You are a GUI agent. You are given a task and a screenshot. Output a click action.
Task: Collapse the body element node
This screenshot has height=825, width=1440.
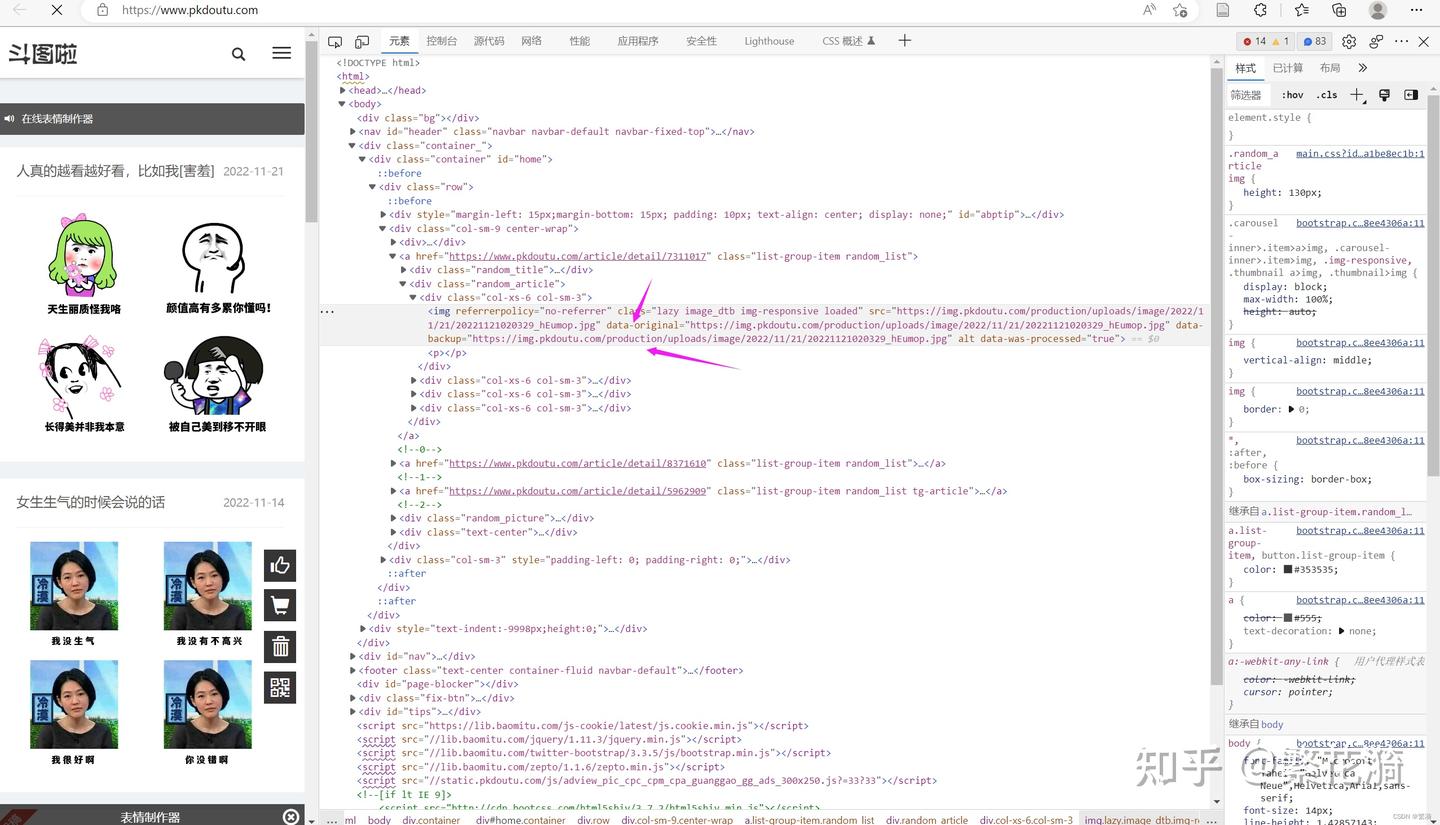(x=342, y=104)
